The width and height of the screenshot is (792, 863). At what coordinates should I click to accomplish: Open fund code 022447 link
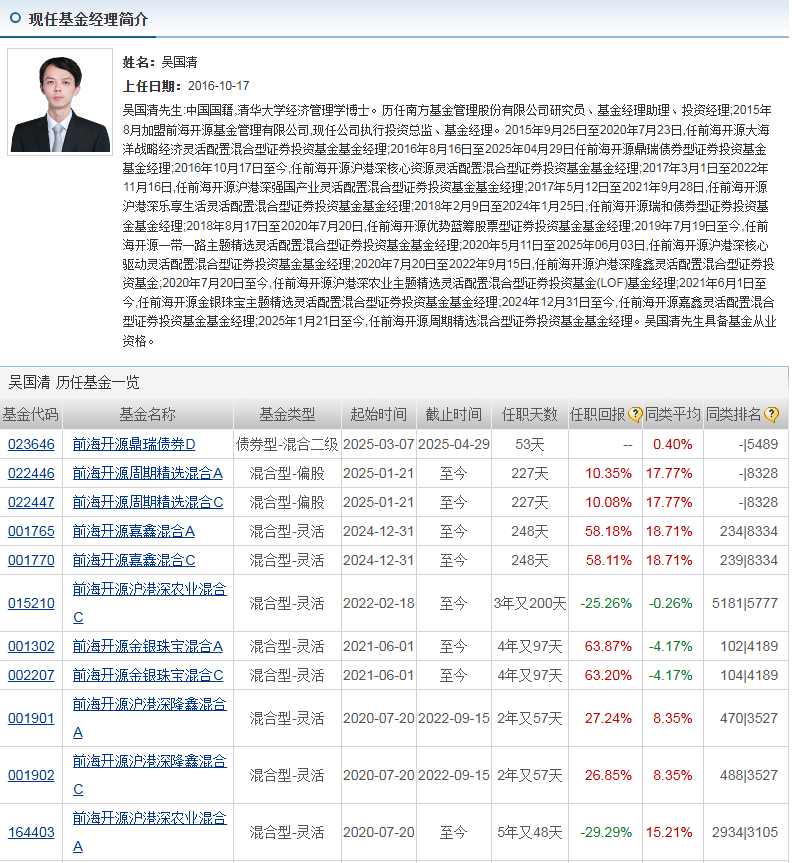click(31, 502)
